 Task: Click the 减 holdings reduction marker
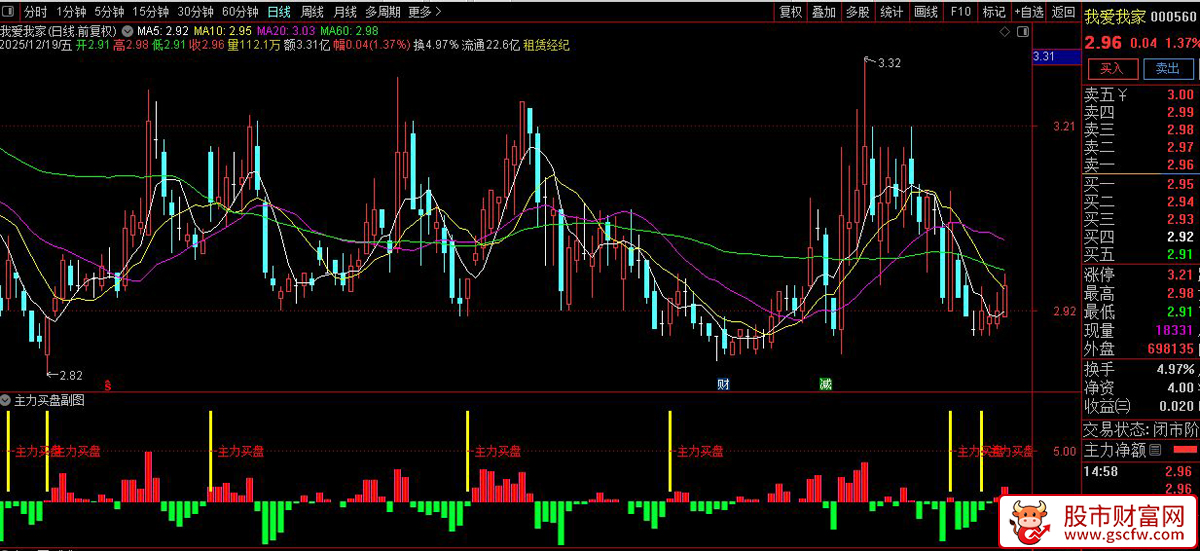point(825,384)
